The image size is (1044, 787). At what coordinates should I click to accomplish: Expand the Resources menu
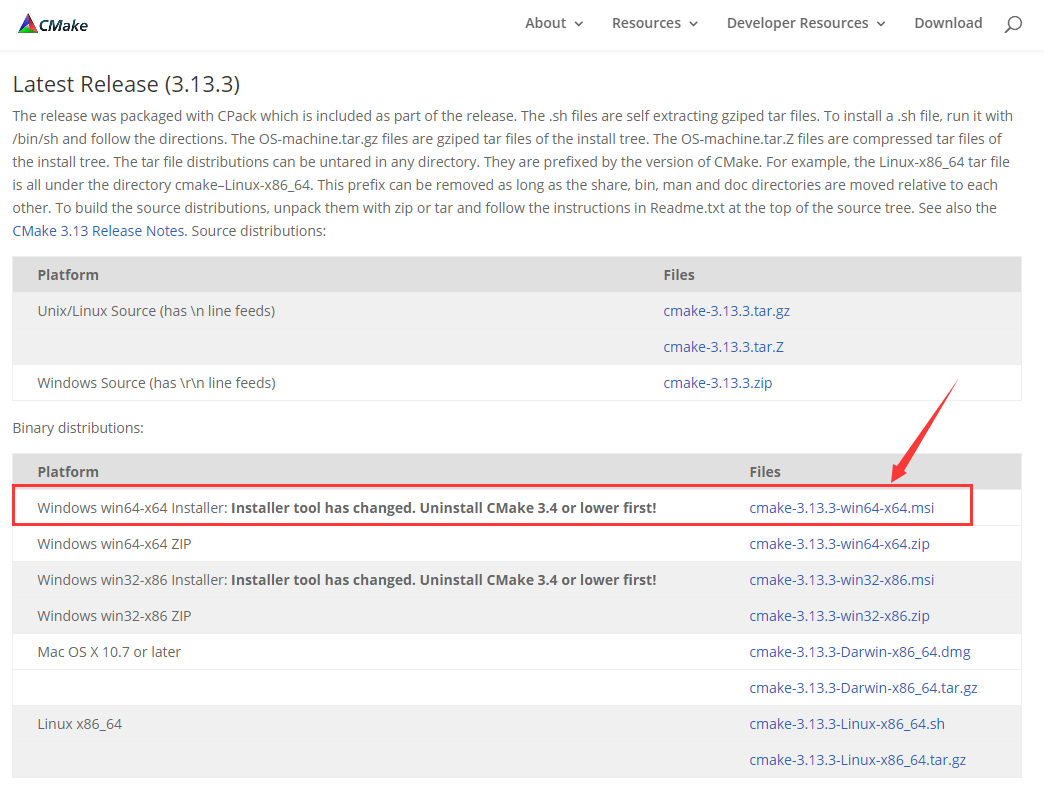click(654, 23)
